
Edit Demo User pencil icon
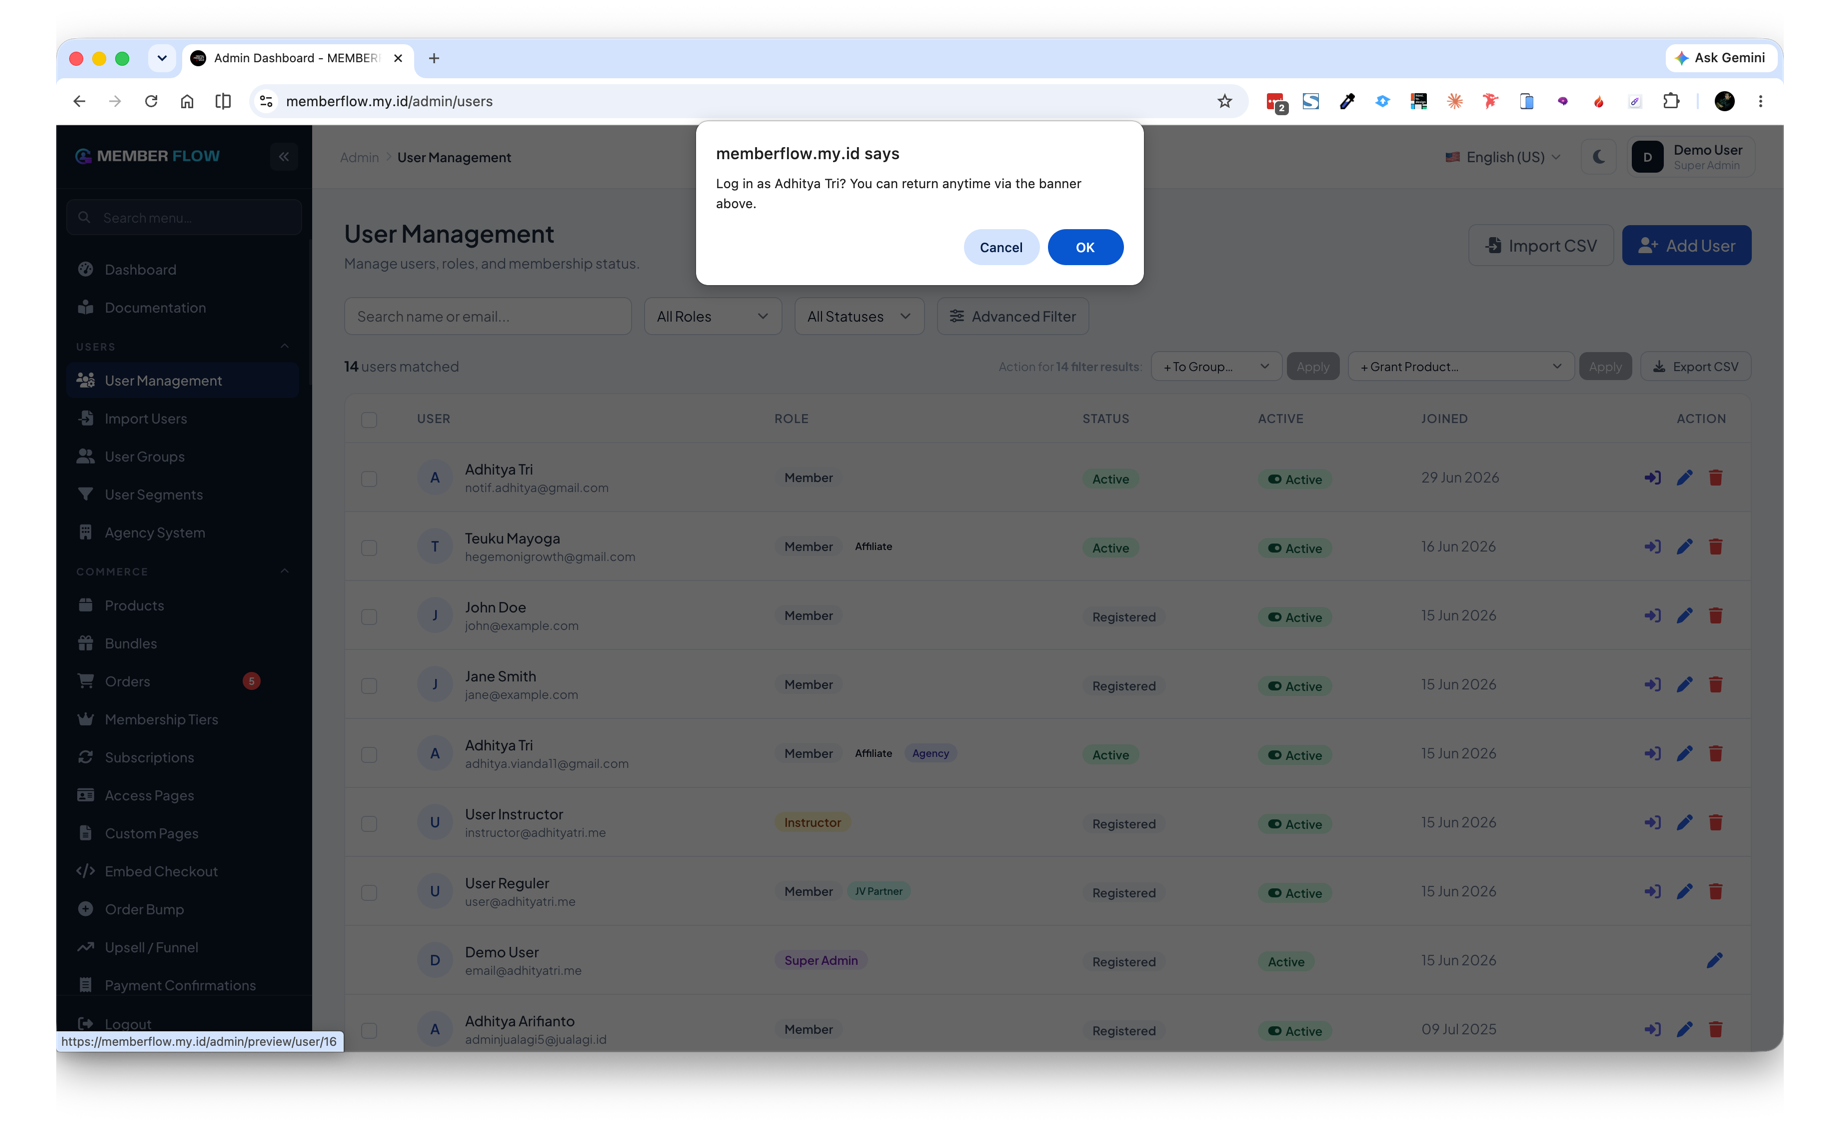coord(1715,961)
